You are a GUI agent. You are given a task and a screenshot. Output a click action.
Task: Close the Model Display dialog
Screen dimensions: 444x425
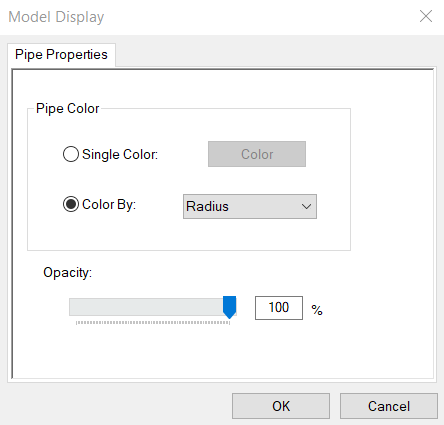pos(426,16)
